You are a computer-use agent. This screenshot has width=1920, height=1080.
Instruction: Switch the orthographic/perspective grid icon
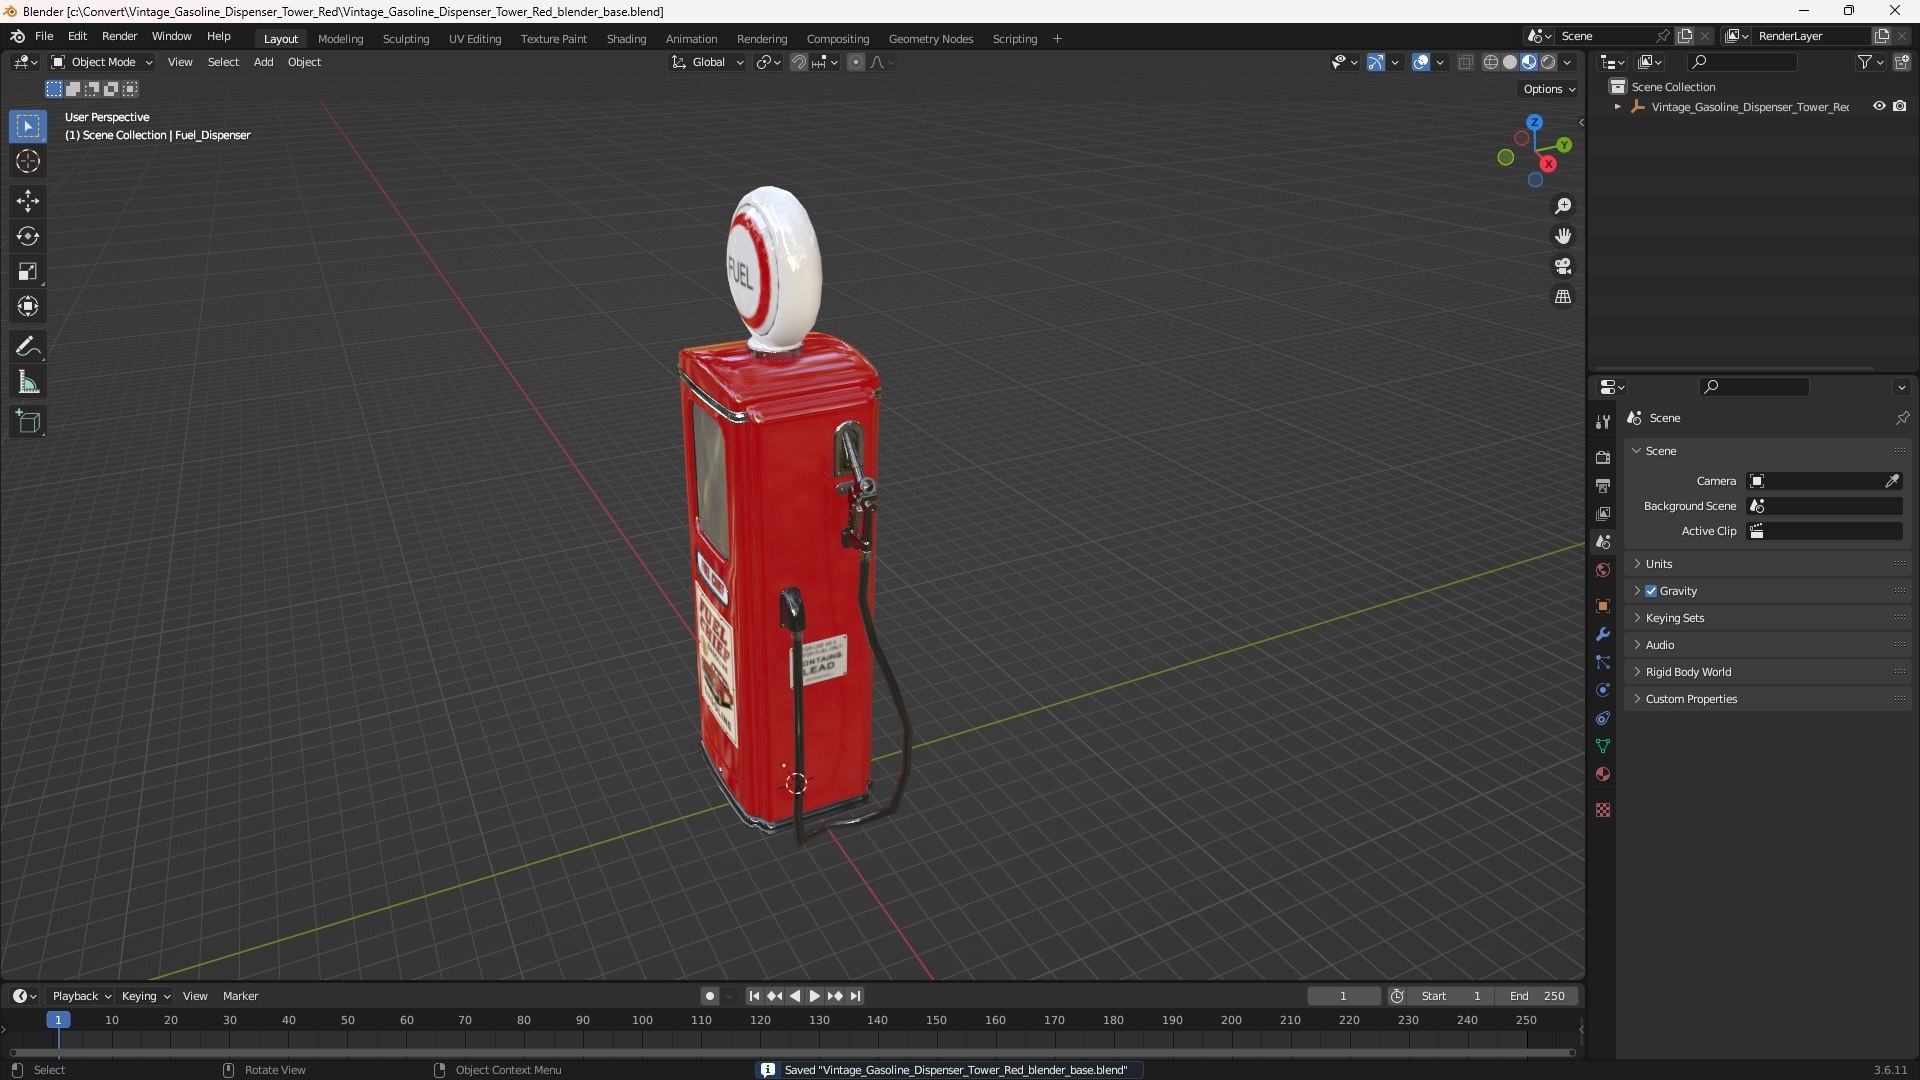pyautogui.click(x=1563, y=297)
